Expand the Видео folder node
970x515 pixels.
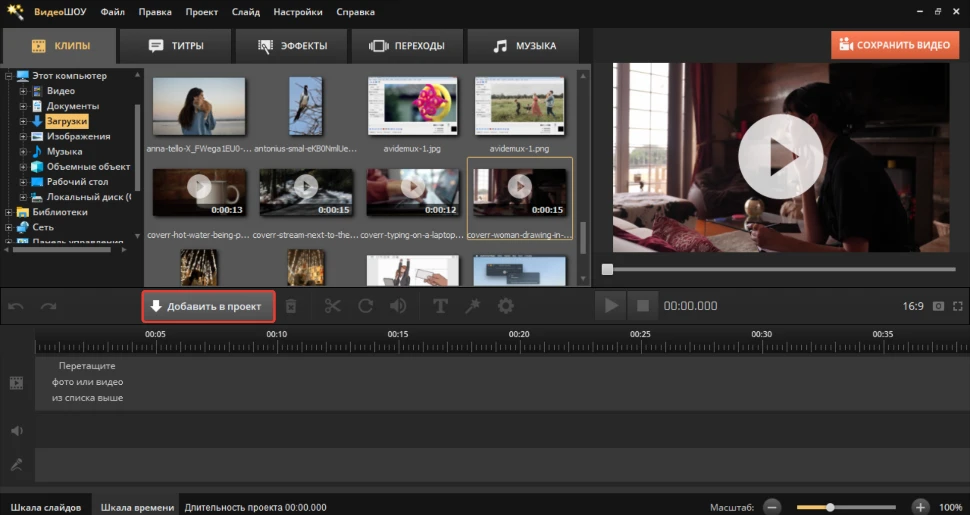pos(23,91)
